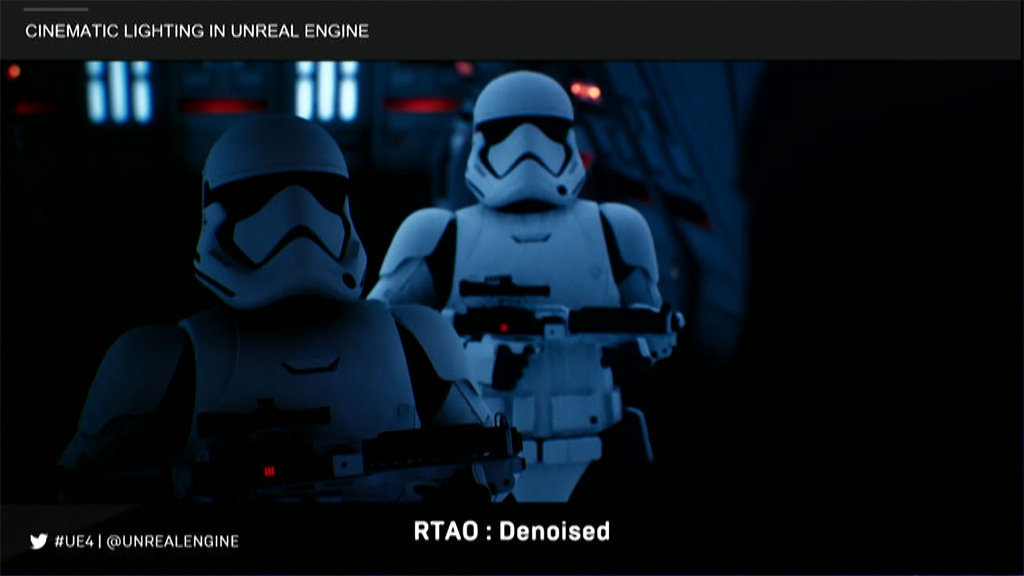The height and width of the screenshot is (576, 1024).
Task: Click the @UNREALENGINE handle text
Action: click(x=172, y=541)
